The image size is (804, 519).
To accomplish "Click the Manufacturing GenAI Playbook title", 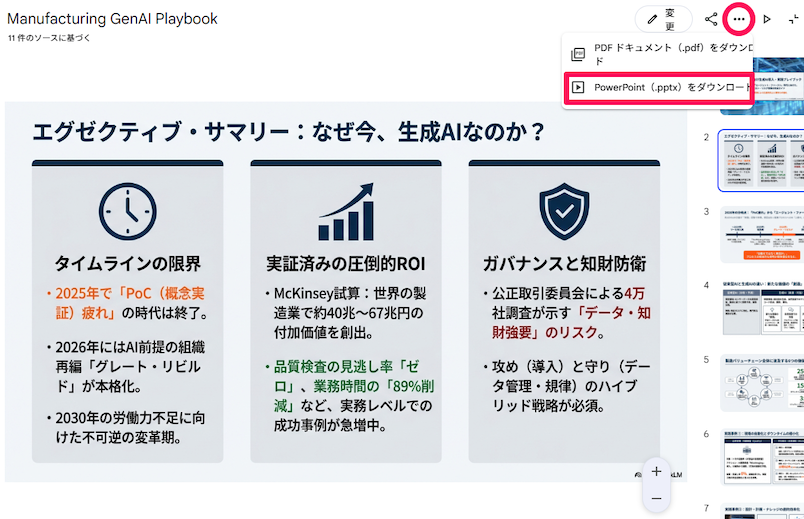I will click(112, 19).
